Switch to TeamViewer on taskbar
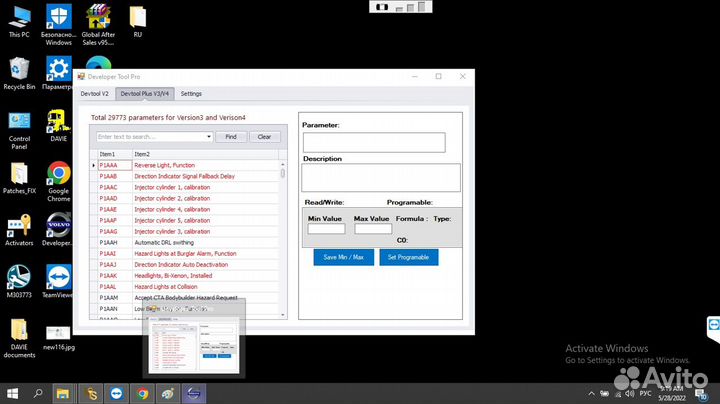The height and width of the screenshot is (404, 720). pyautogui.click(x=116, y=393)
